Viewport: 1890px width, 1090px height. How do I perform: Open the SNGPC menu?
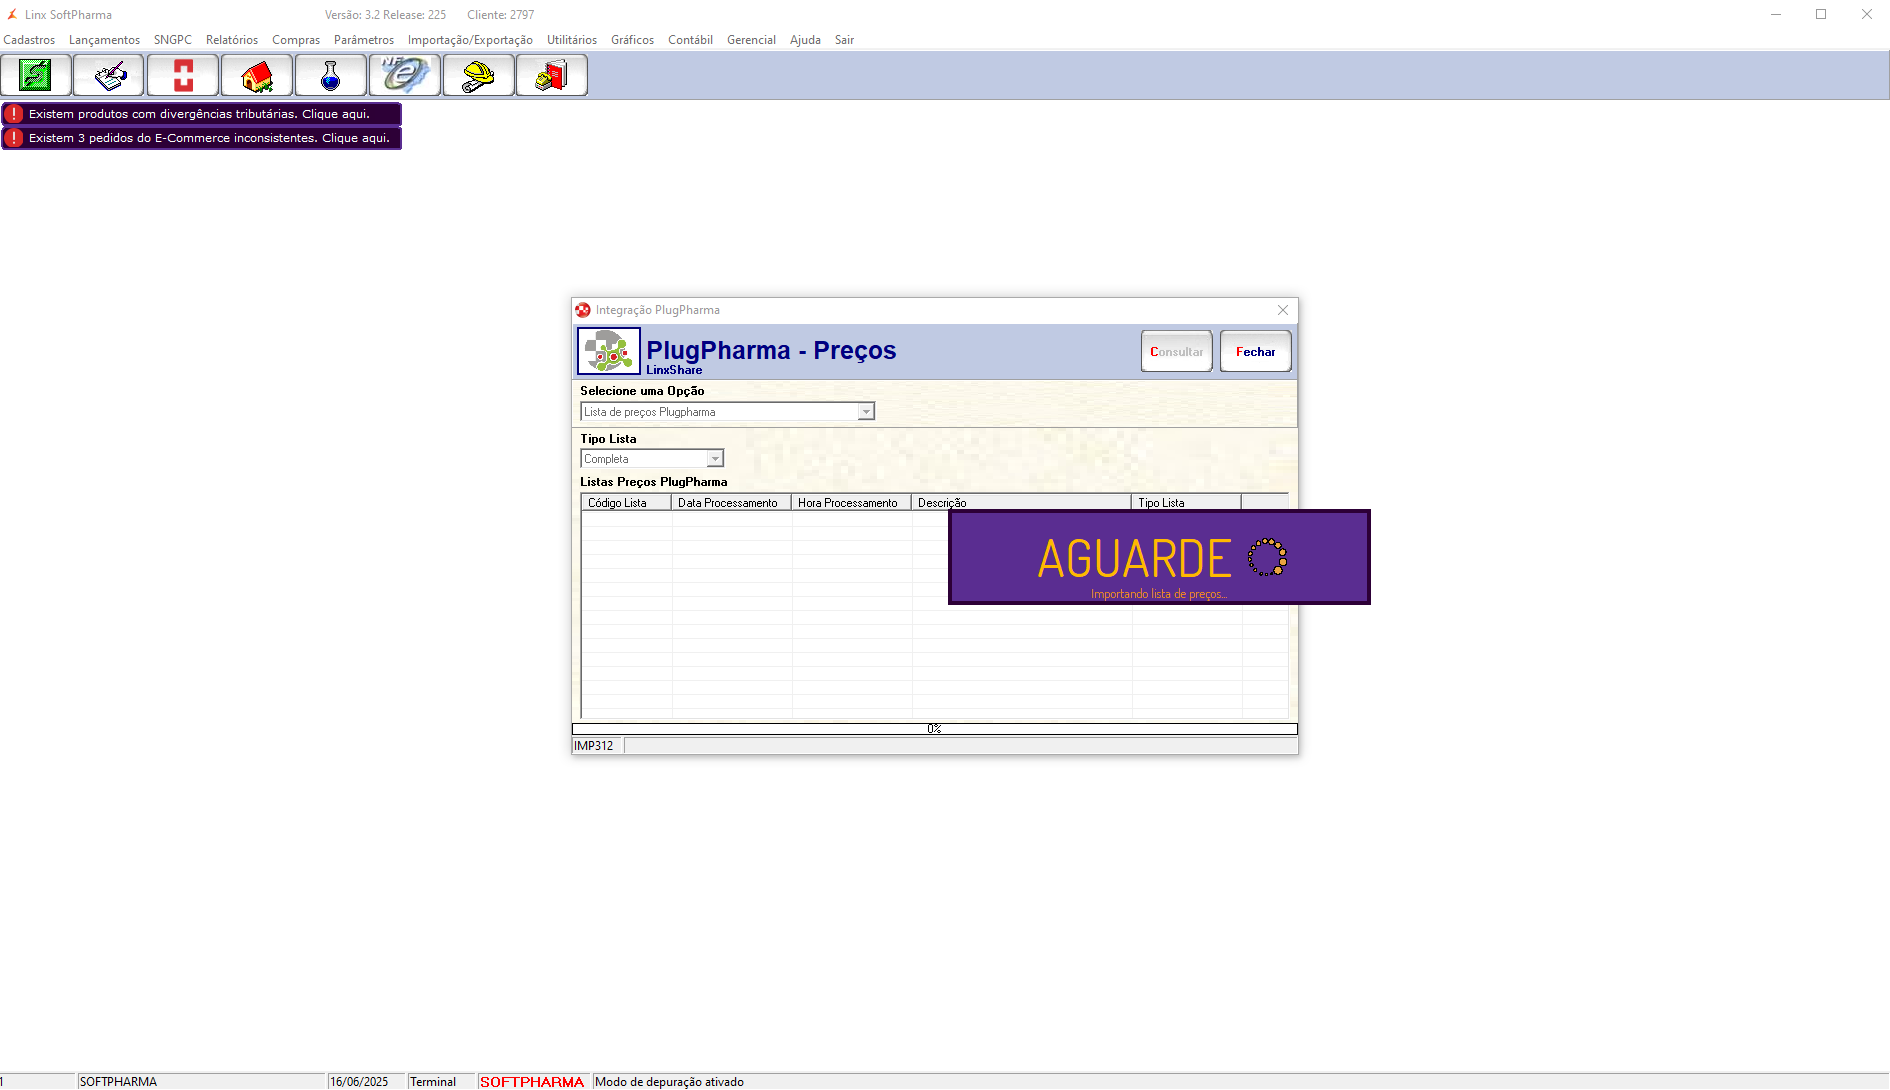[x=173, y=40]
